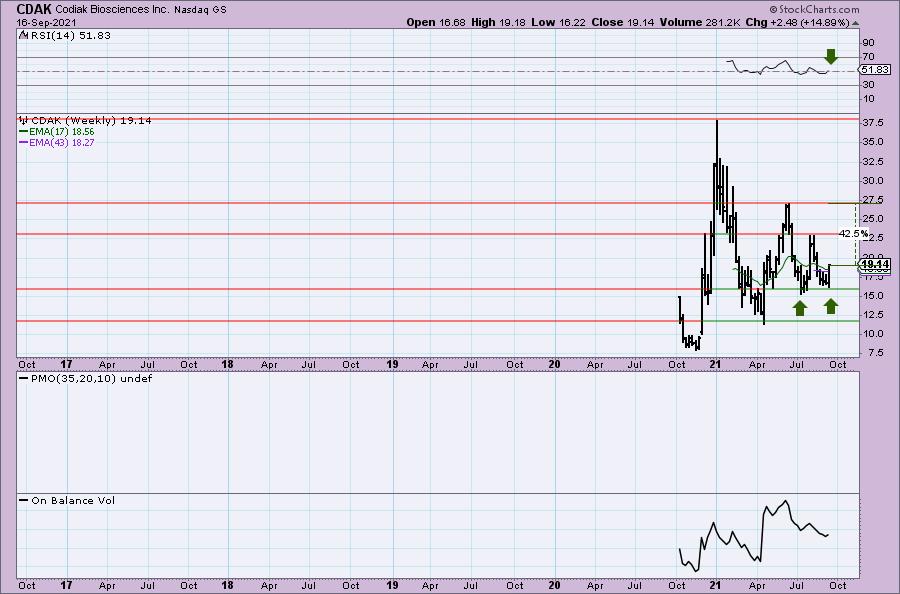Click the PMO(35,20,10) undef indicator label
Image resolution: width=900 pixels, height=594 pixels.
pos(91,379)
